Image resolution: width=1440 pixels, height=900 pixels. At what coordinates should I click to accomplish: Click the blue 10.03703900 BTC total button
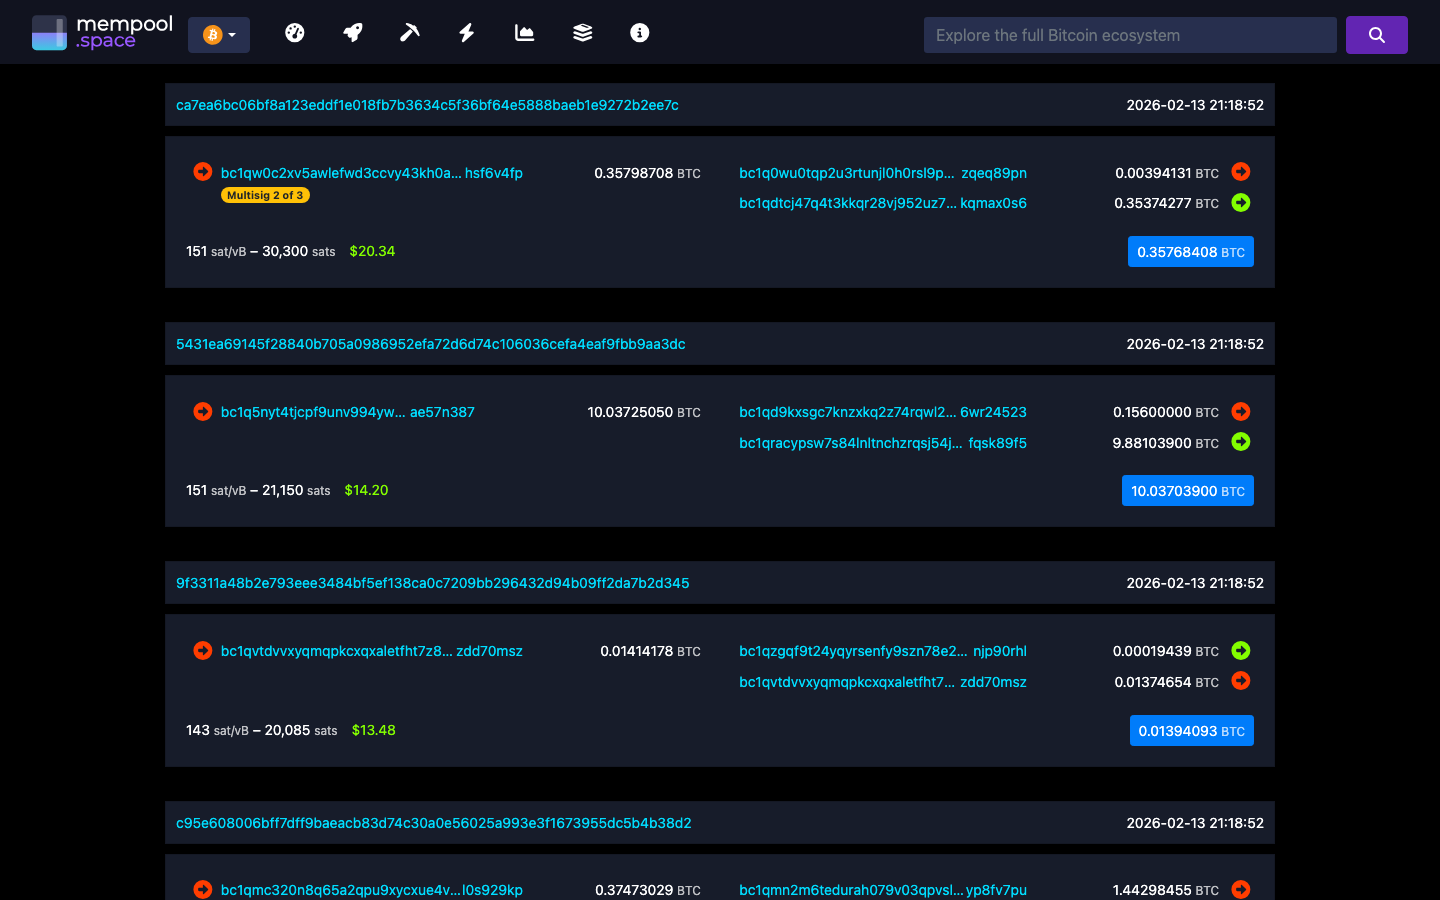(x=1188, y=490)
